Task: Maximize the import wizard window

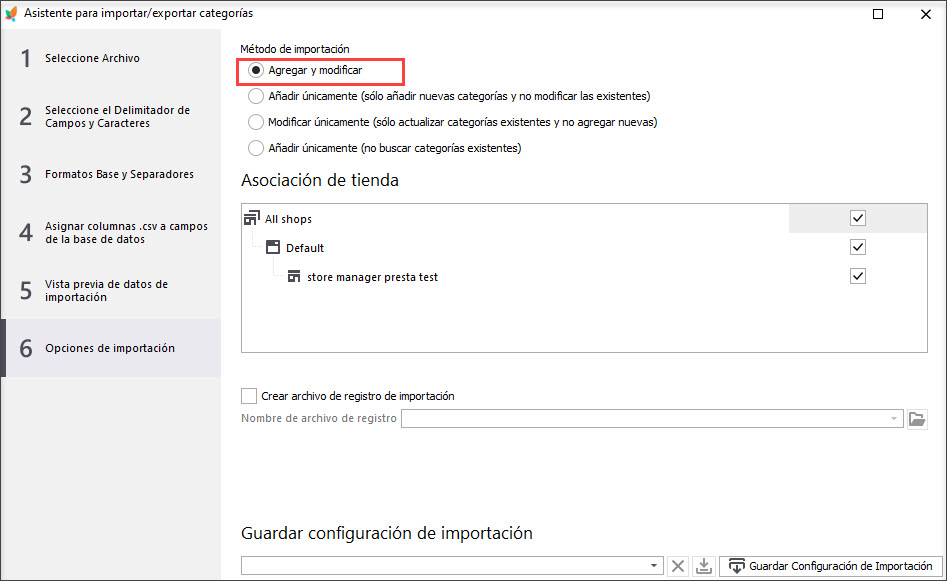Action: pyautogui.click(x=878, y=14)
